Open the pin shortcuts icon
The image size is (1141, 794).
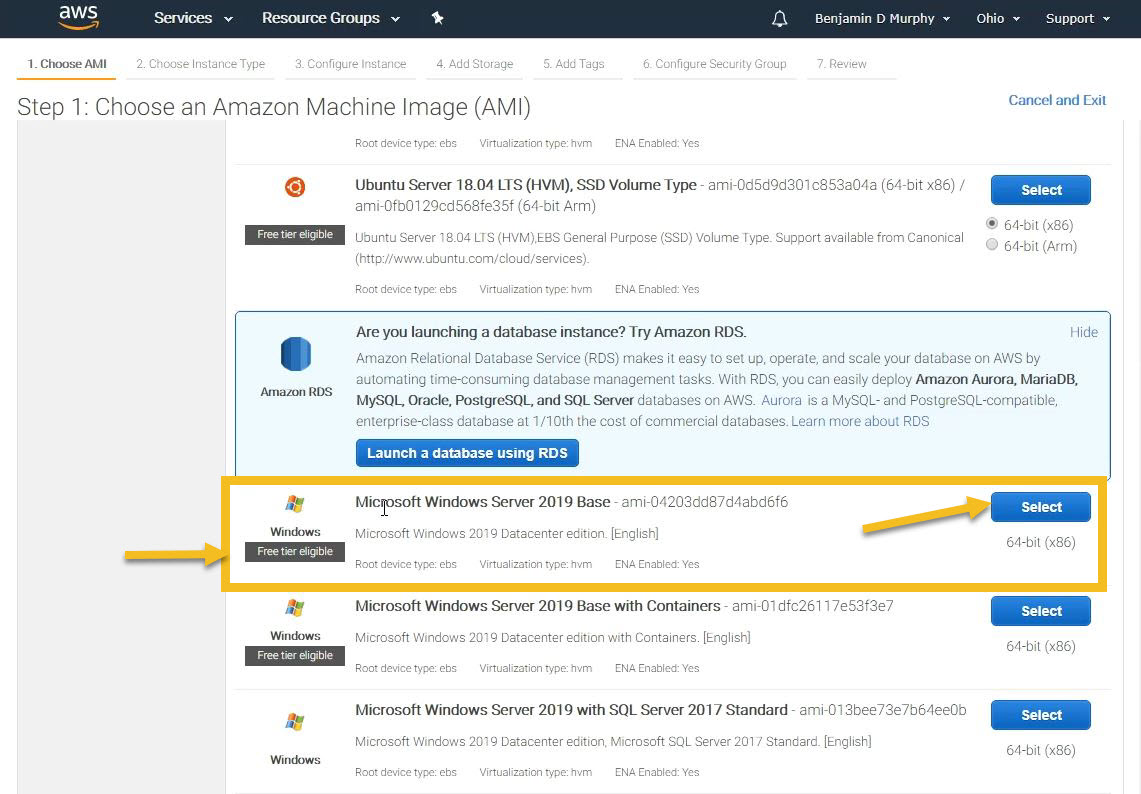(x=437, y=18)
